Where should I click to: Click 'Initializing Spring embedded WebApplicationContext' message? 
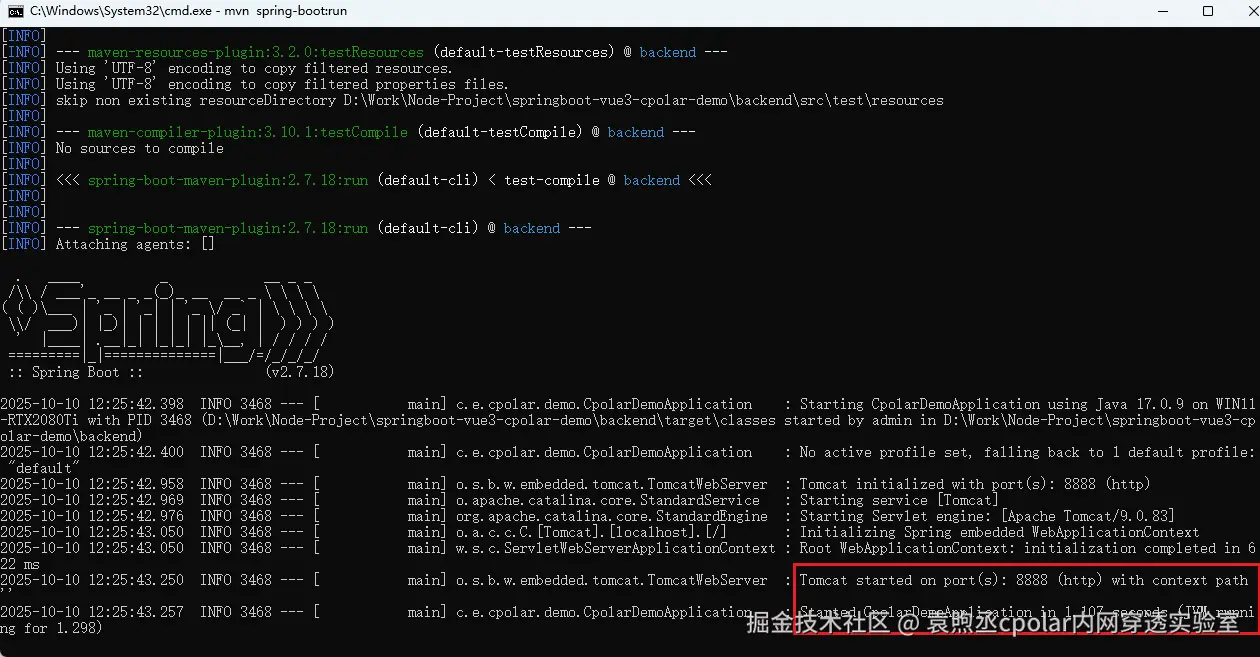tap(999, 532)
